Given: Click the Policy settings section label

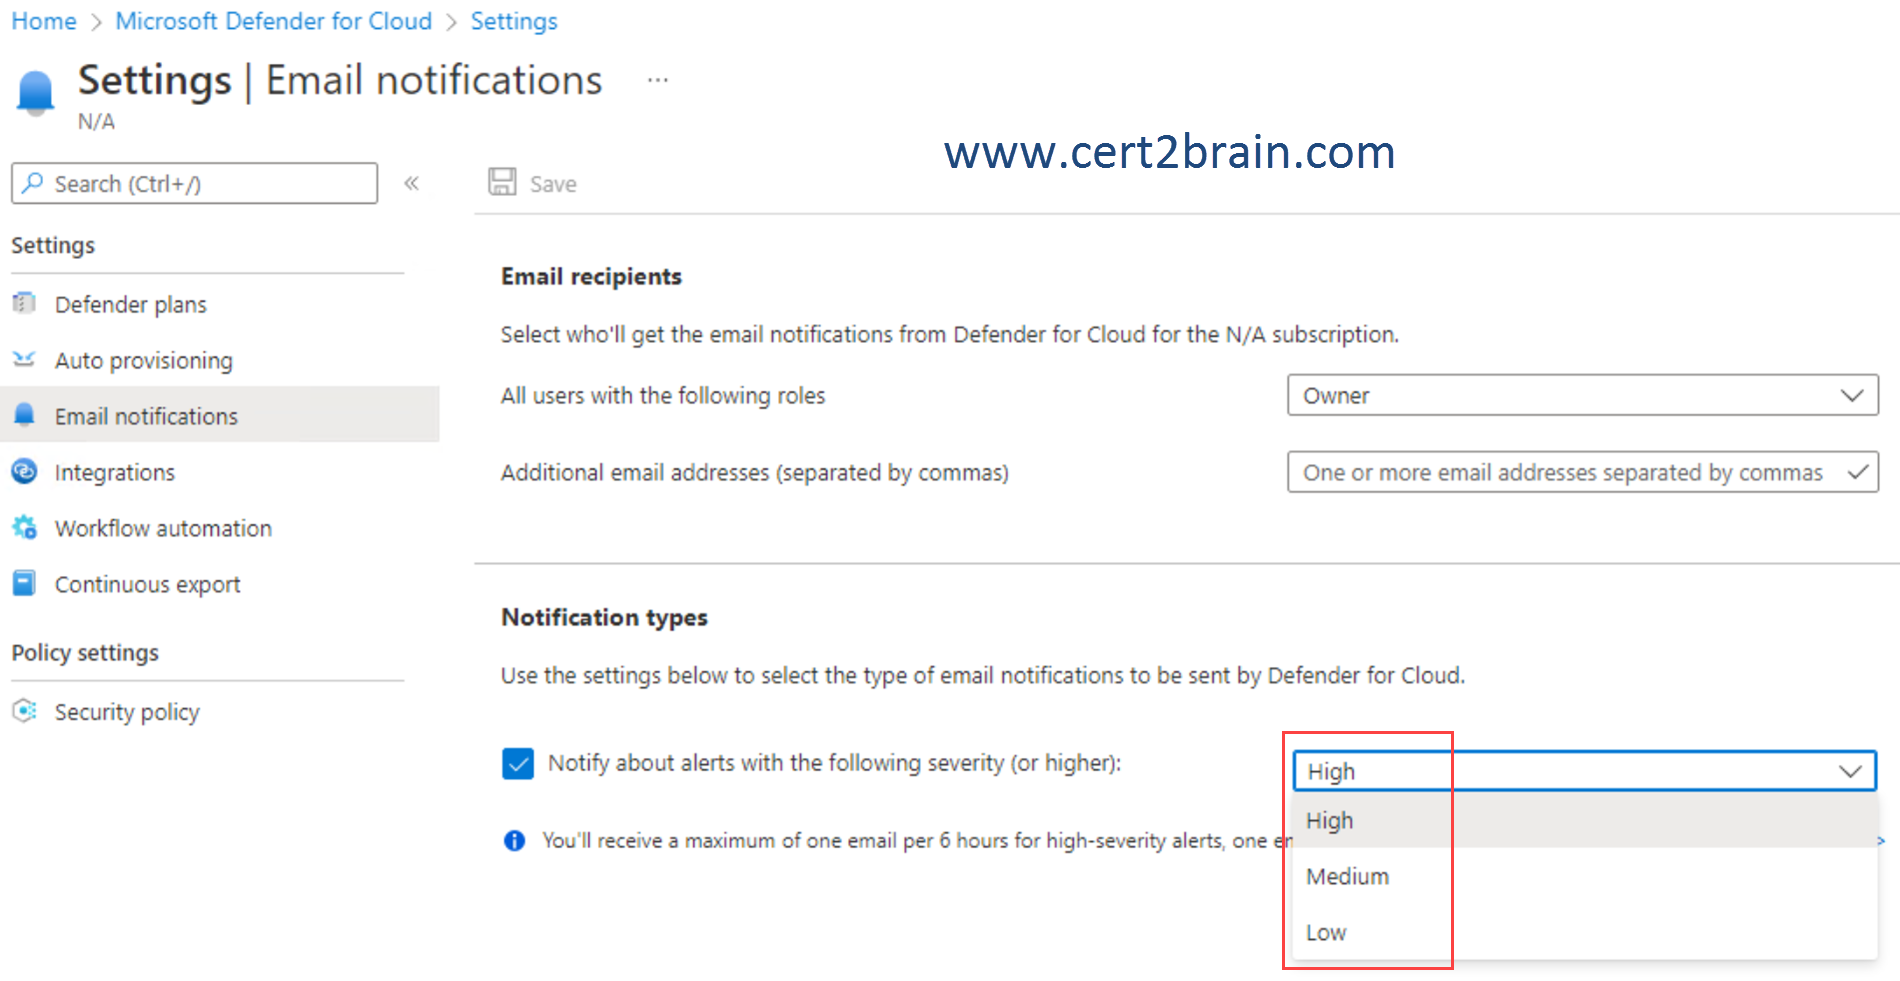Looking at the screenshot, I should (x=85, y=653).
